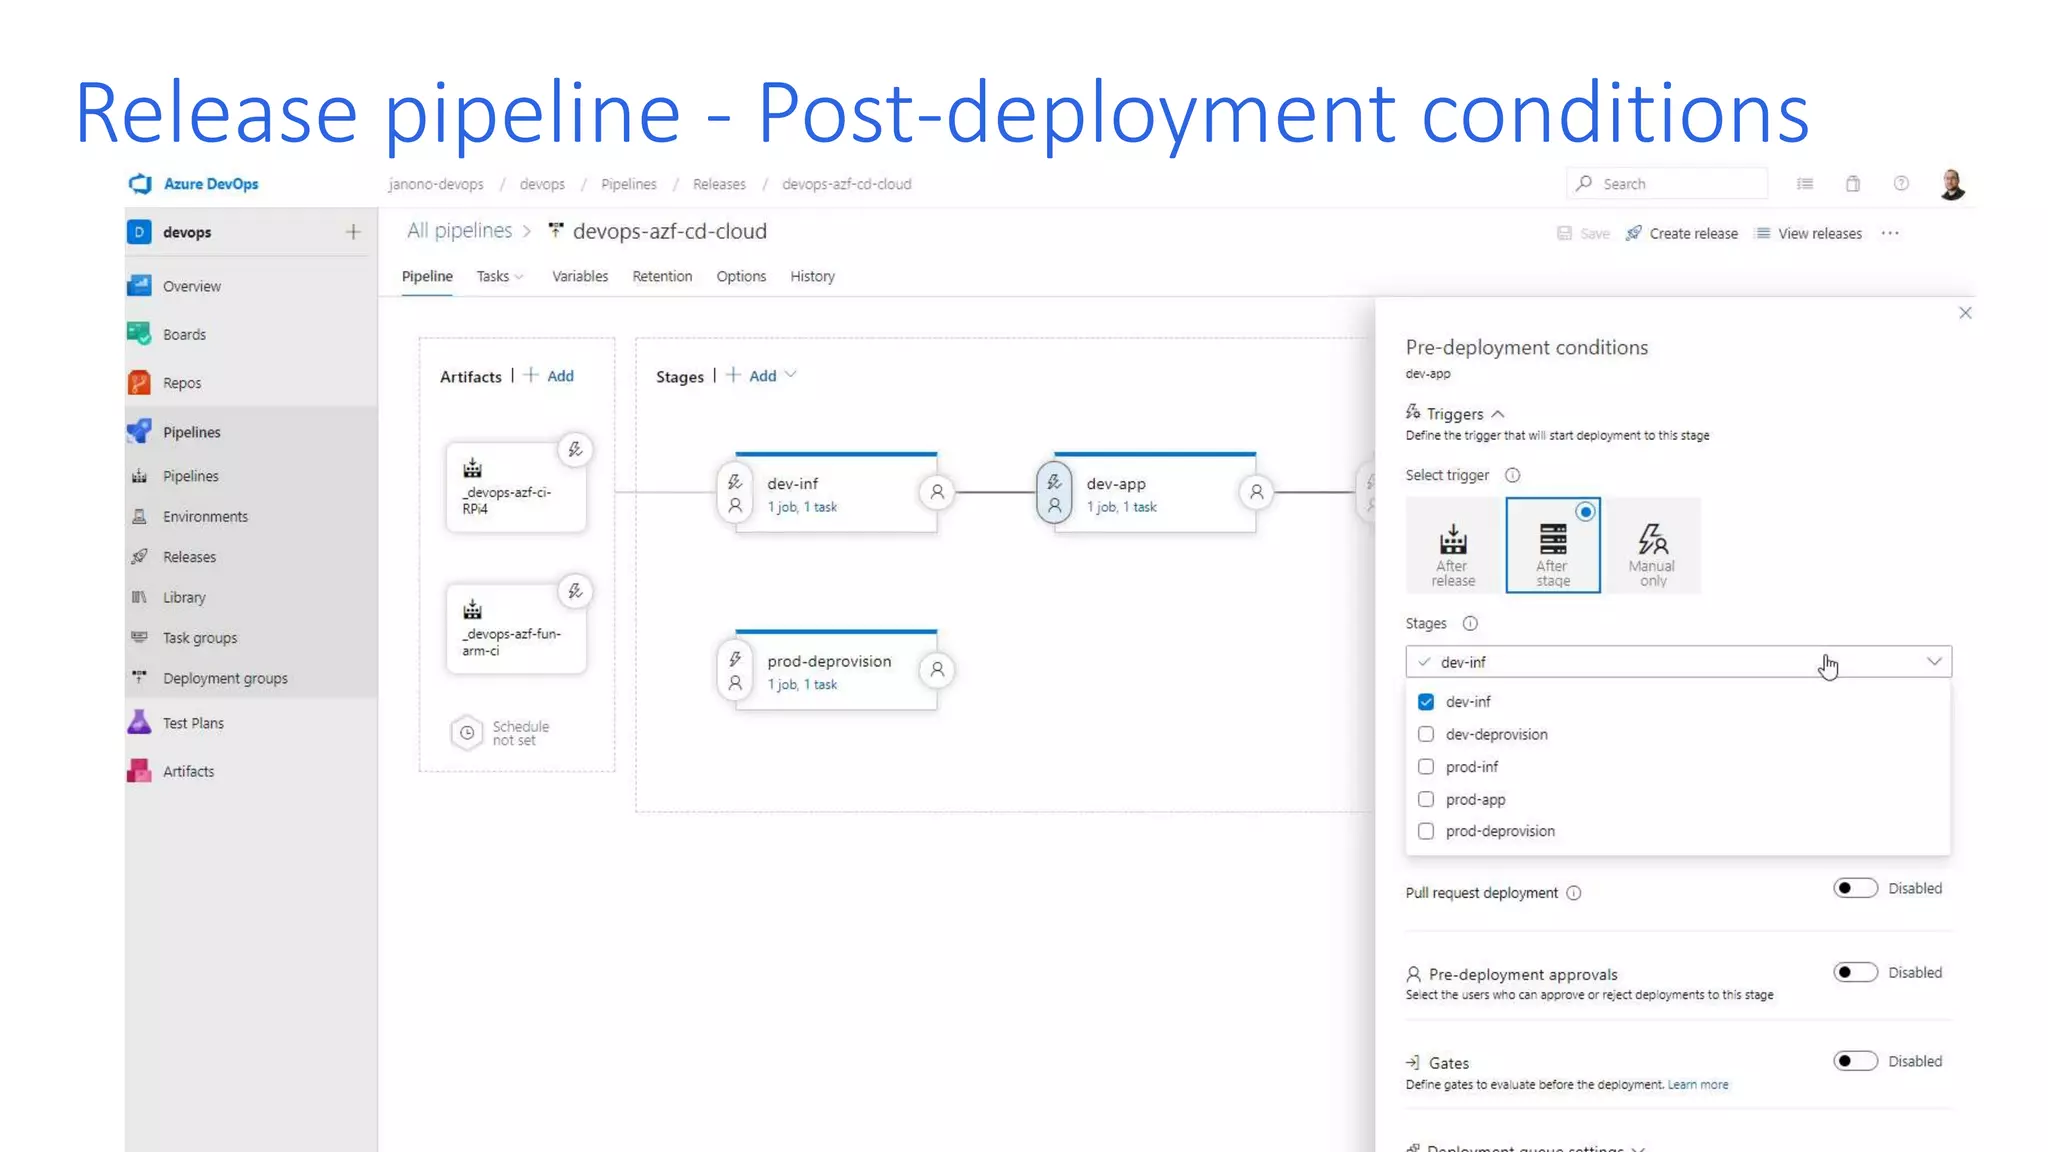Click dev-inf post-deployment conditions person icon
The image size is (2048, 1152).
click(x=937, y=492)
